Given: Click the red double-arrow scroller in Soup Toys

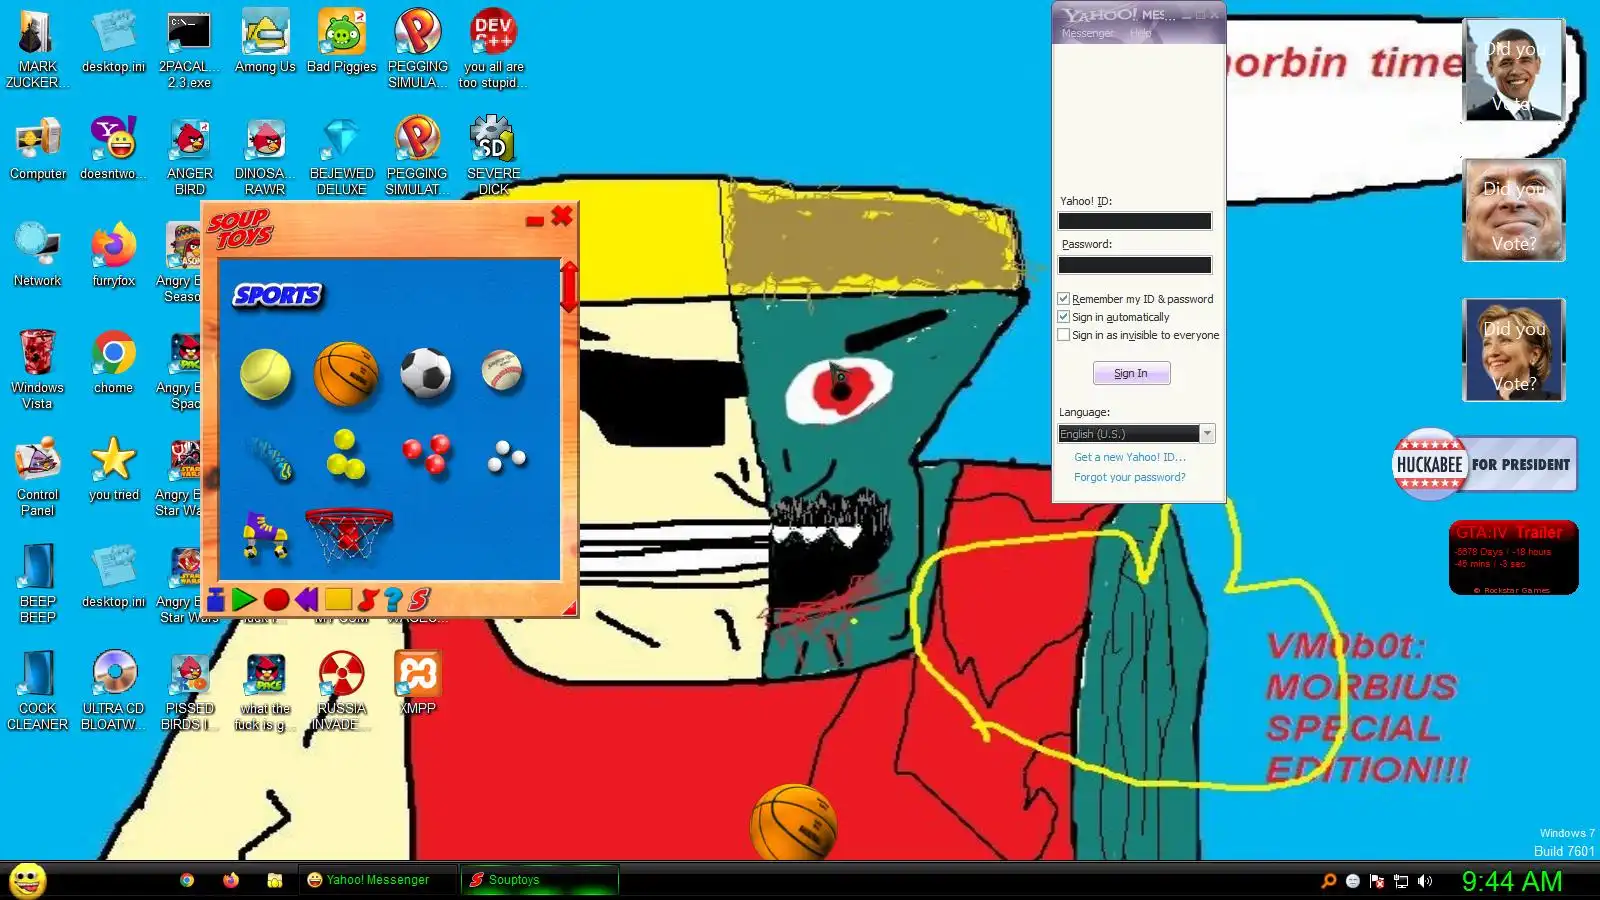Looking at the screenshot, I should tap(568, 286).
